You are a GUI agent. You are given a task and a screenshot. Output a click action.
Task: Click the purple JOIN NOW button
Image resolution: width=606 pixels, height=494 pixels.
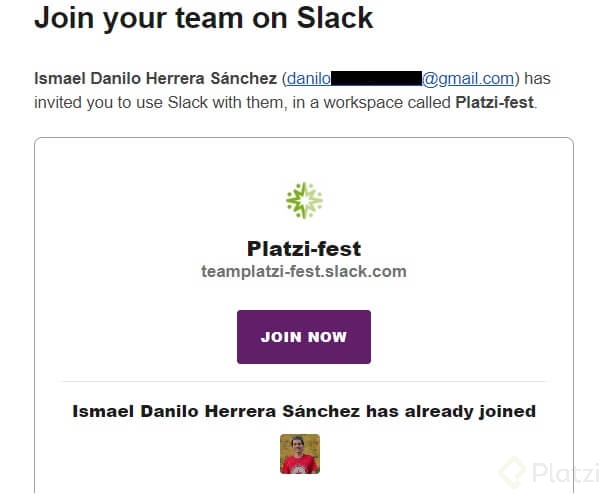click(304, 337)
